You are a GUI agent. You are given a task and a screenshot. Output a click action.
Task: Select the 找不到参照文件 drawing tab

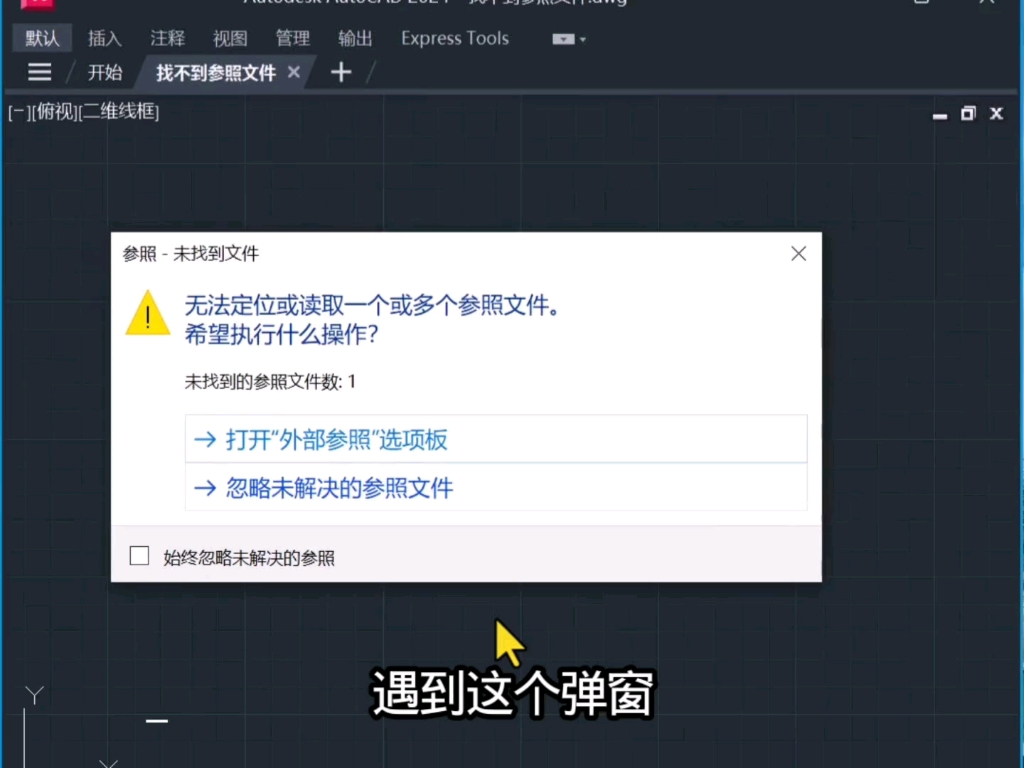coord(216,72)
